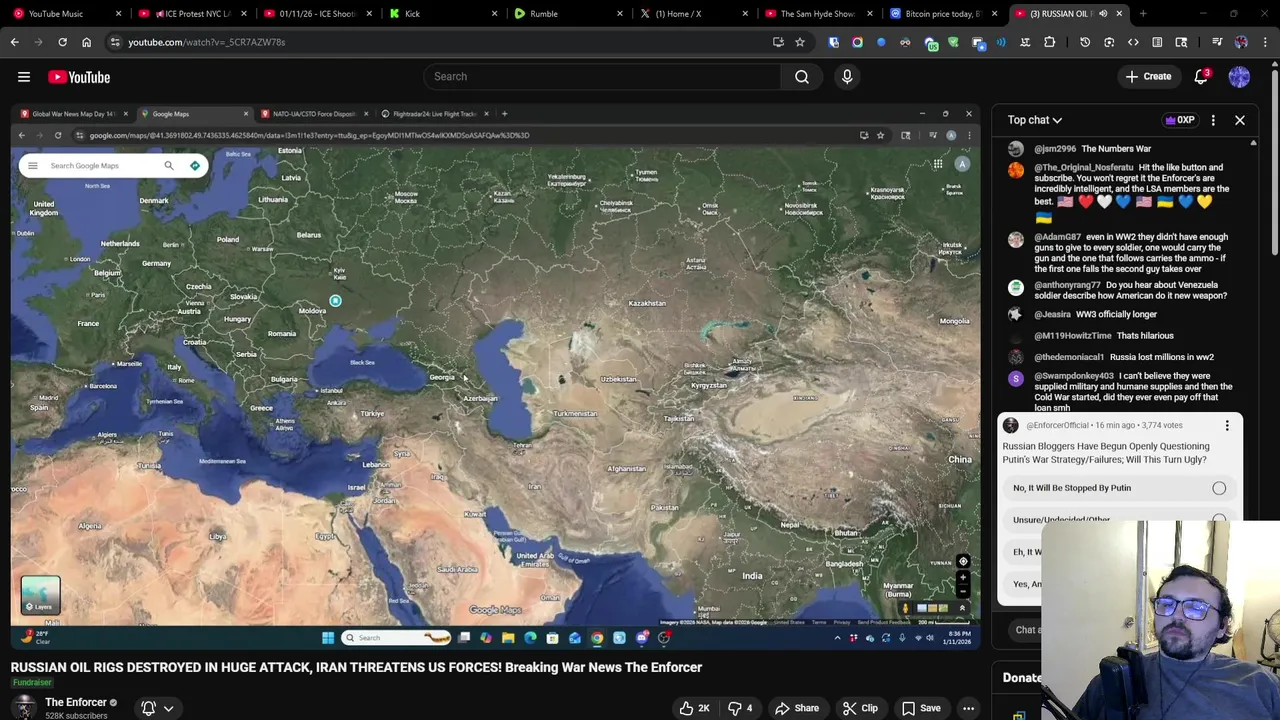1280x720 pixels.
Task: Open the Chrome three-dot menu
Action: coord(1266,42)
